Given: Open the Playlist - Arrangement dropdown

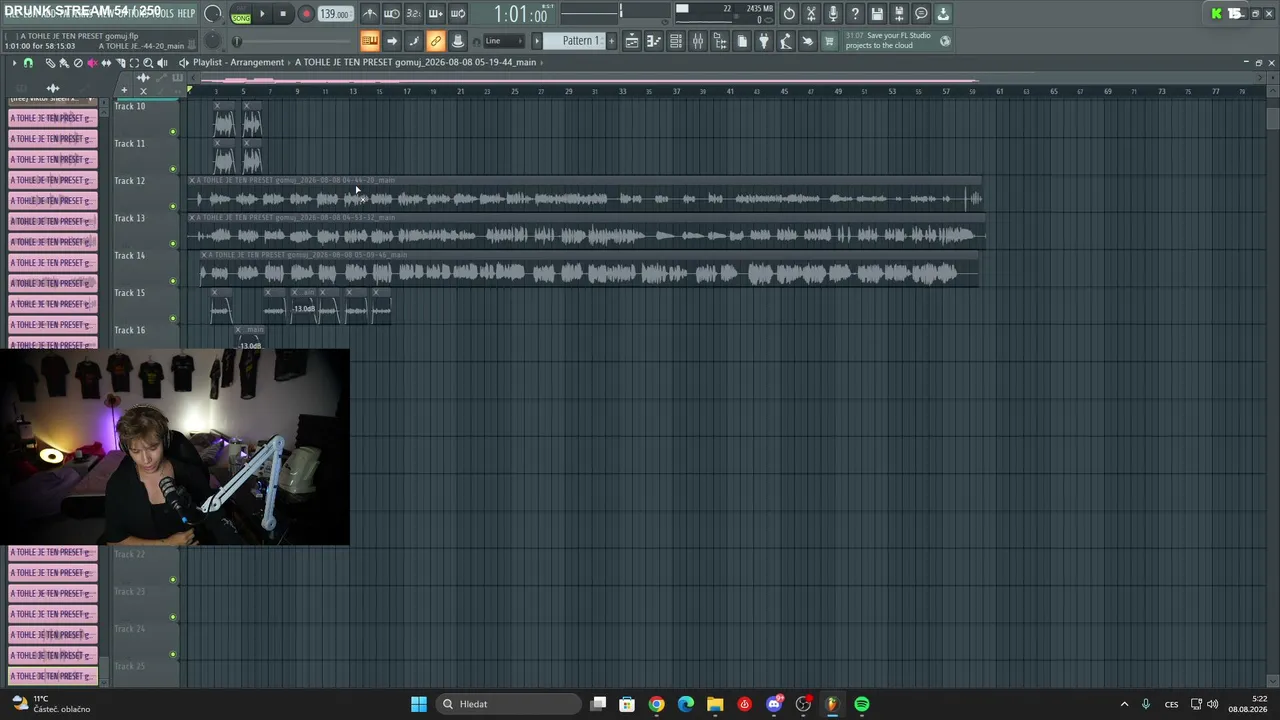Looking at the screenshot, I should pyautogui.click(x=238, y=62).
